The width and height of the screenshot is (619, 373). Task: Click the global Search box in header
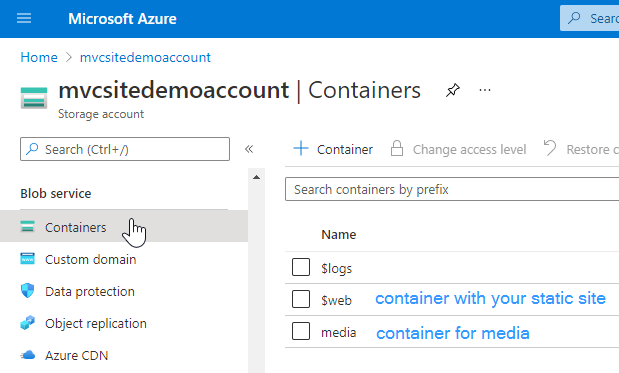pyautogui.click(x=589, y=18)
